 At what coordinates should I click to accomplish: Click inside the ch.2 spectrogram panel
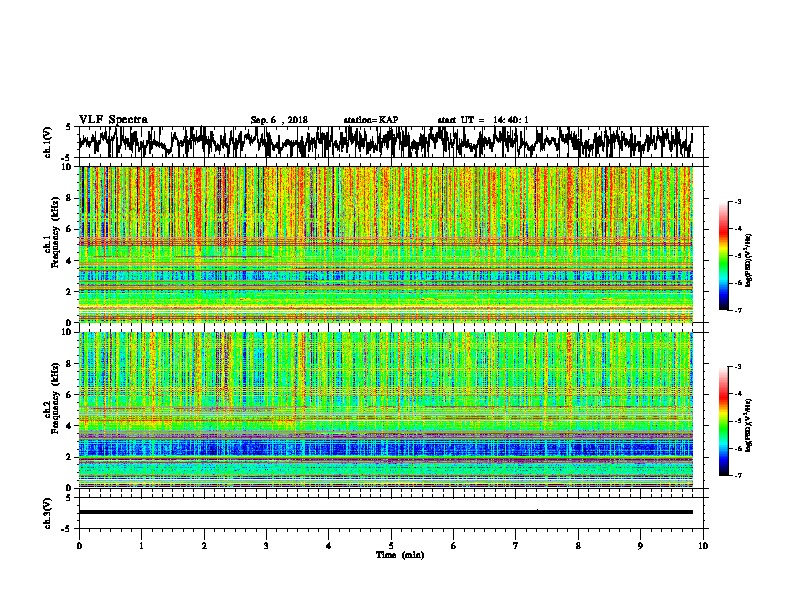(x=385, y=410)
